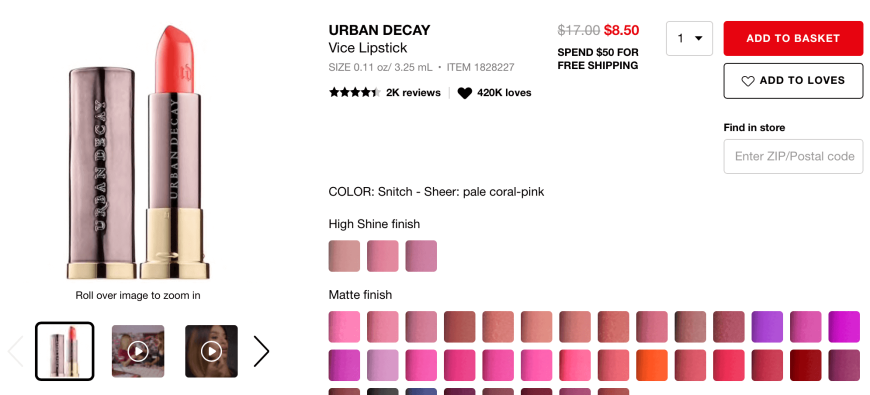The width and height of the screenshot is (870, 395).
Task: Play the first video thumbnail in the carousel
Action: [138, 351]
